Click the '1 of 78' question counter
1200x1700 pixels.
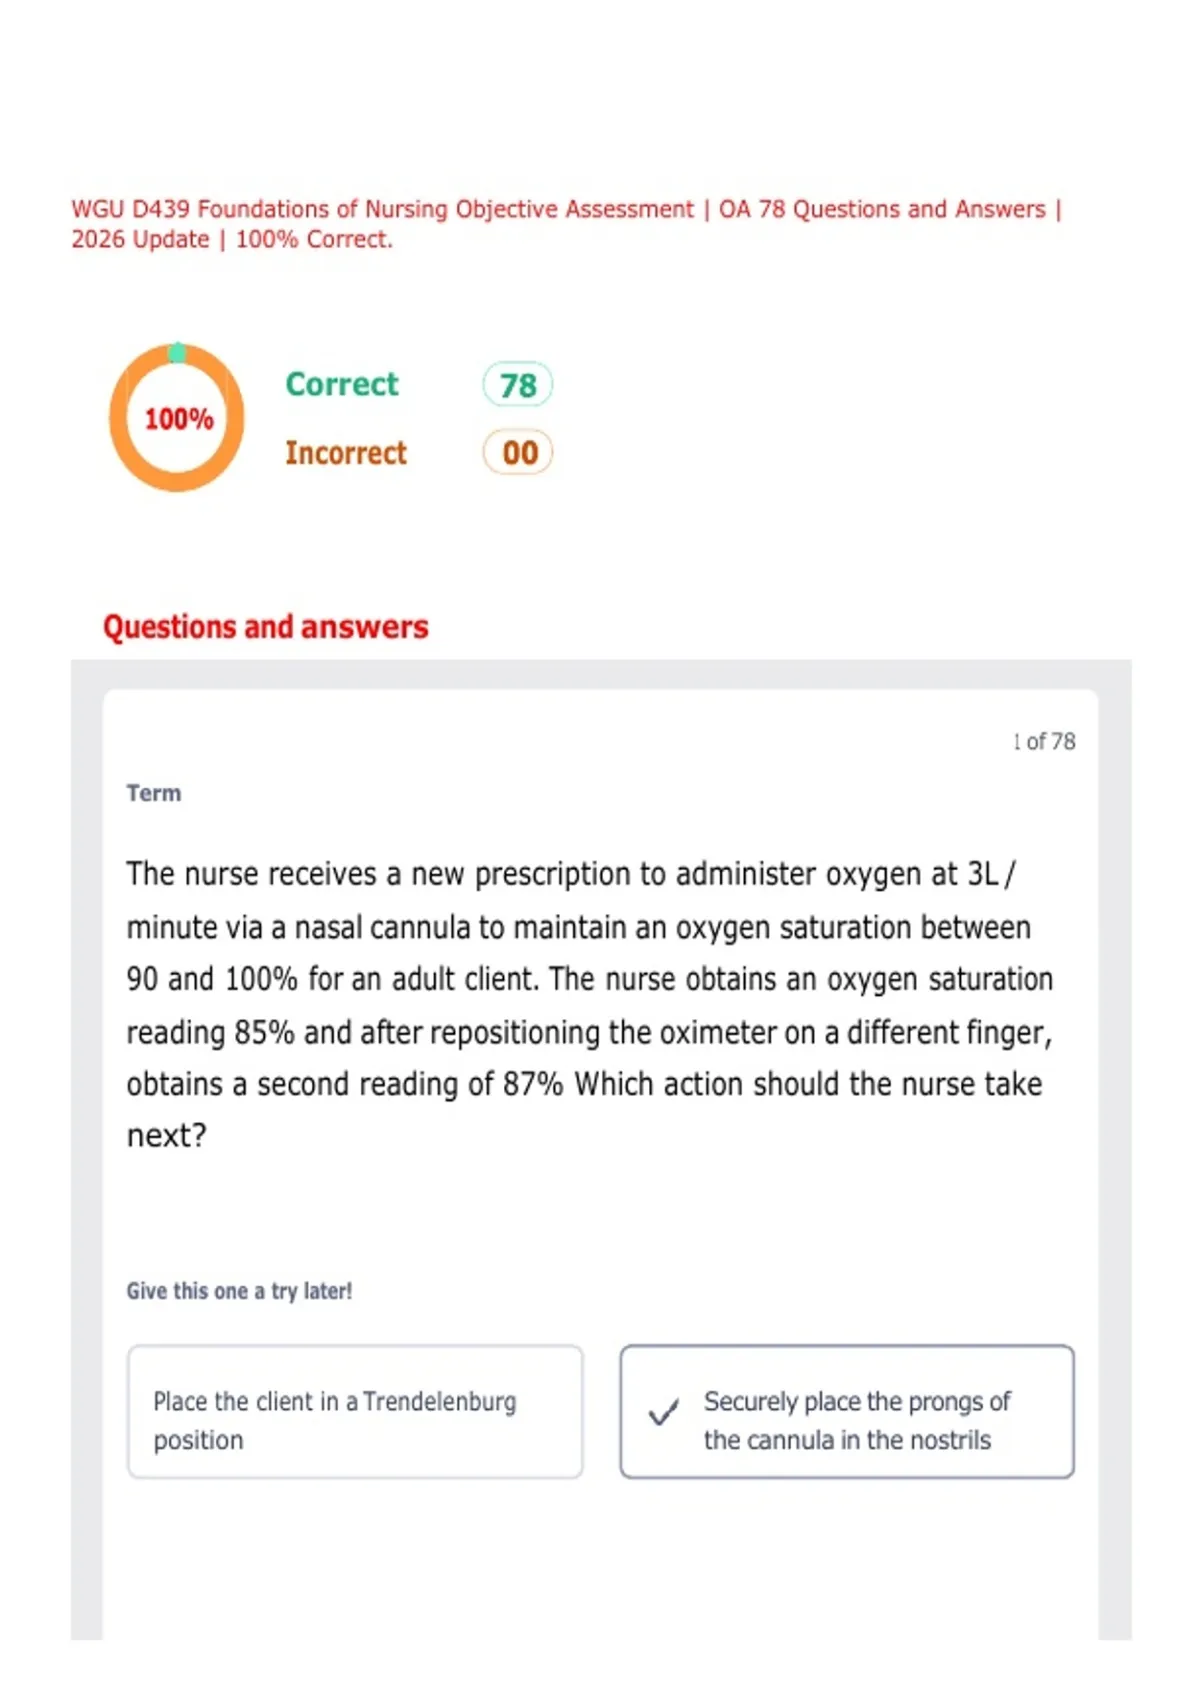coord(1043,741)
